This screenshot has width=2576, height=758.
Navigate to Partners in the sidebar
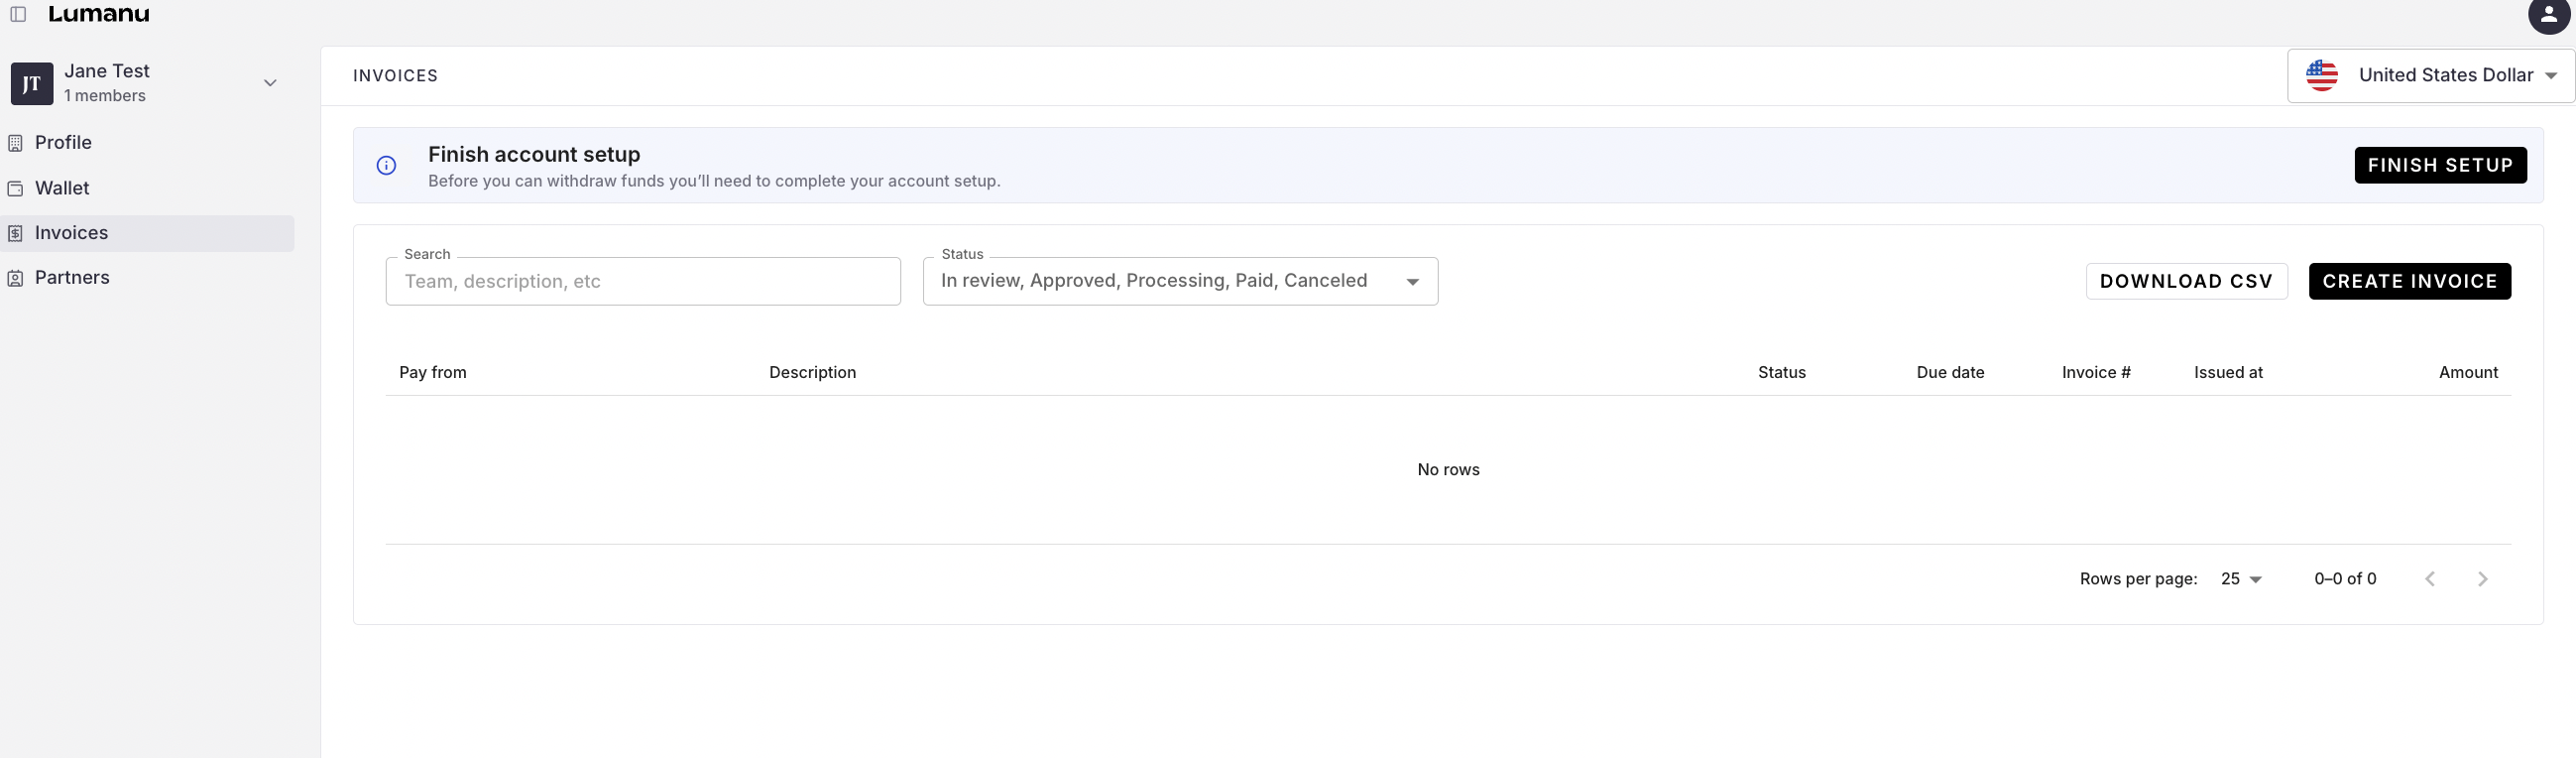click(x=72, y=278)
